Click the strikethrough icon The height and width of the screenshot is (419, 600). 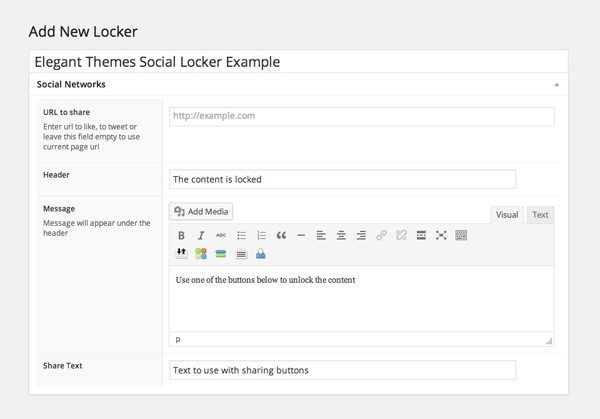pos(221,236)
